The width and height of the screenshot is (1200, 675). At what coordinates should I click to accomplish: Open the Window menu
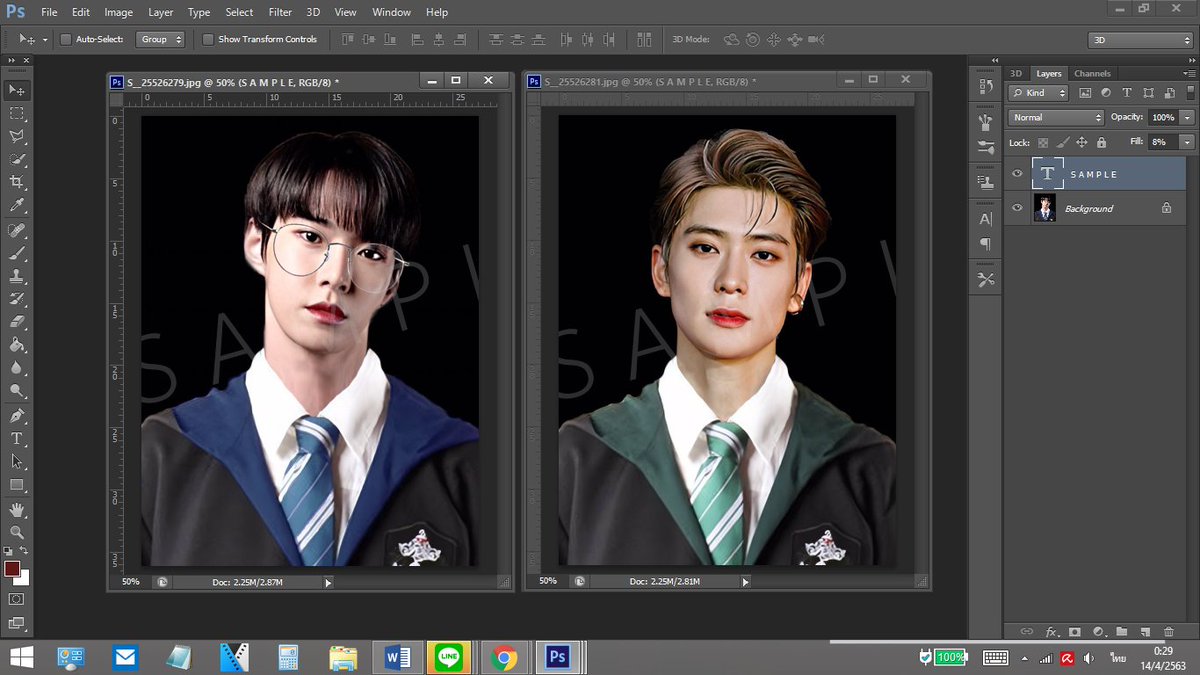(x=391, y=12)
